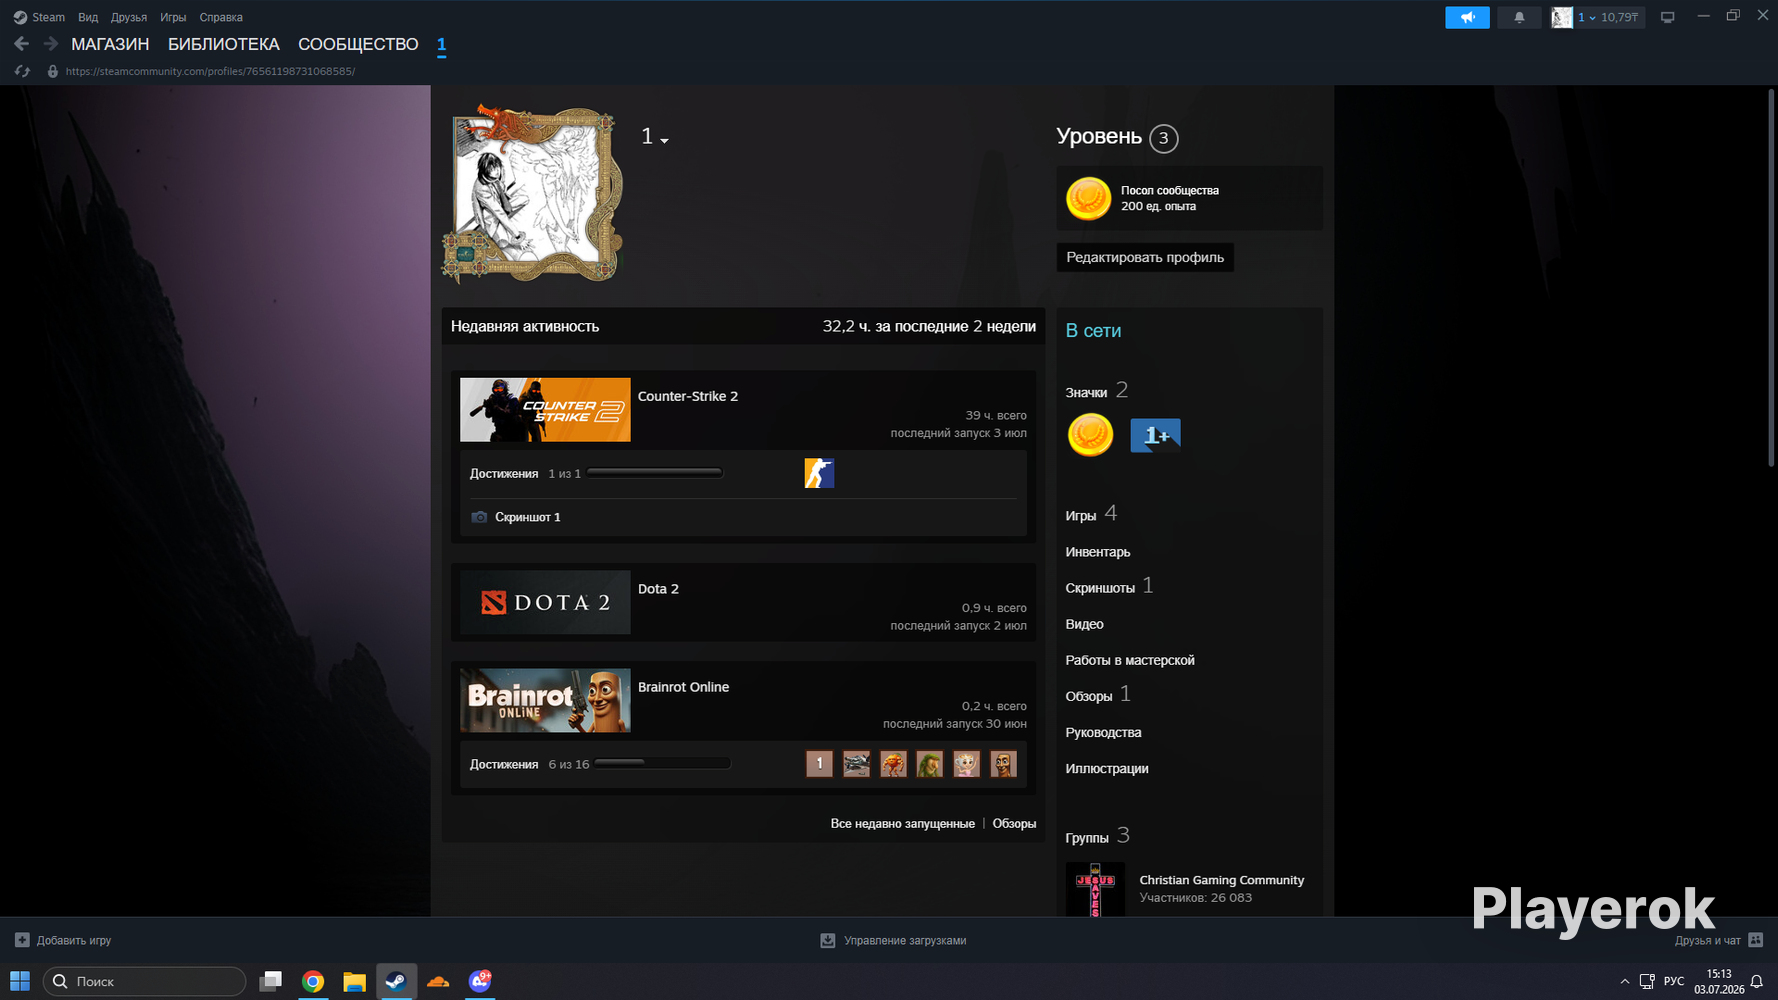Open Google Chrome from the taskbar
This screenshot has width=1778, height=1000.
click(x=313, y=982)
